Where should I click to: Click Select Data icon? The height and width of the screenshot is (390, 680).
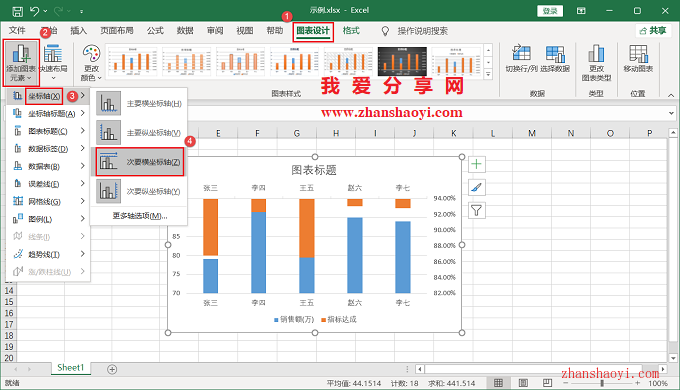(x=555, y=58)
